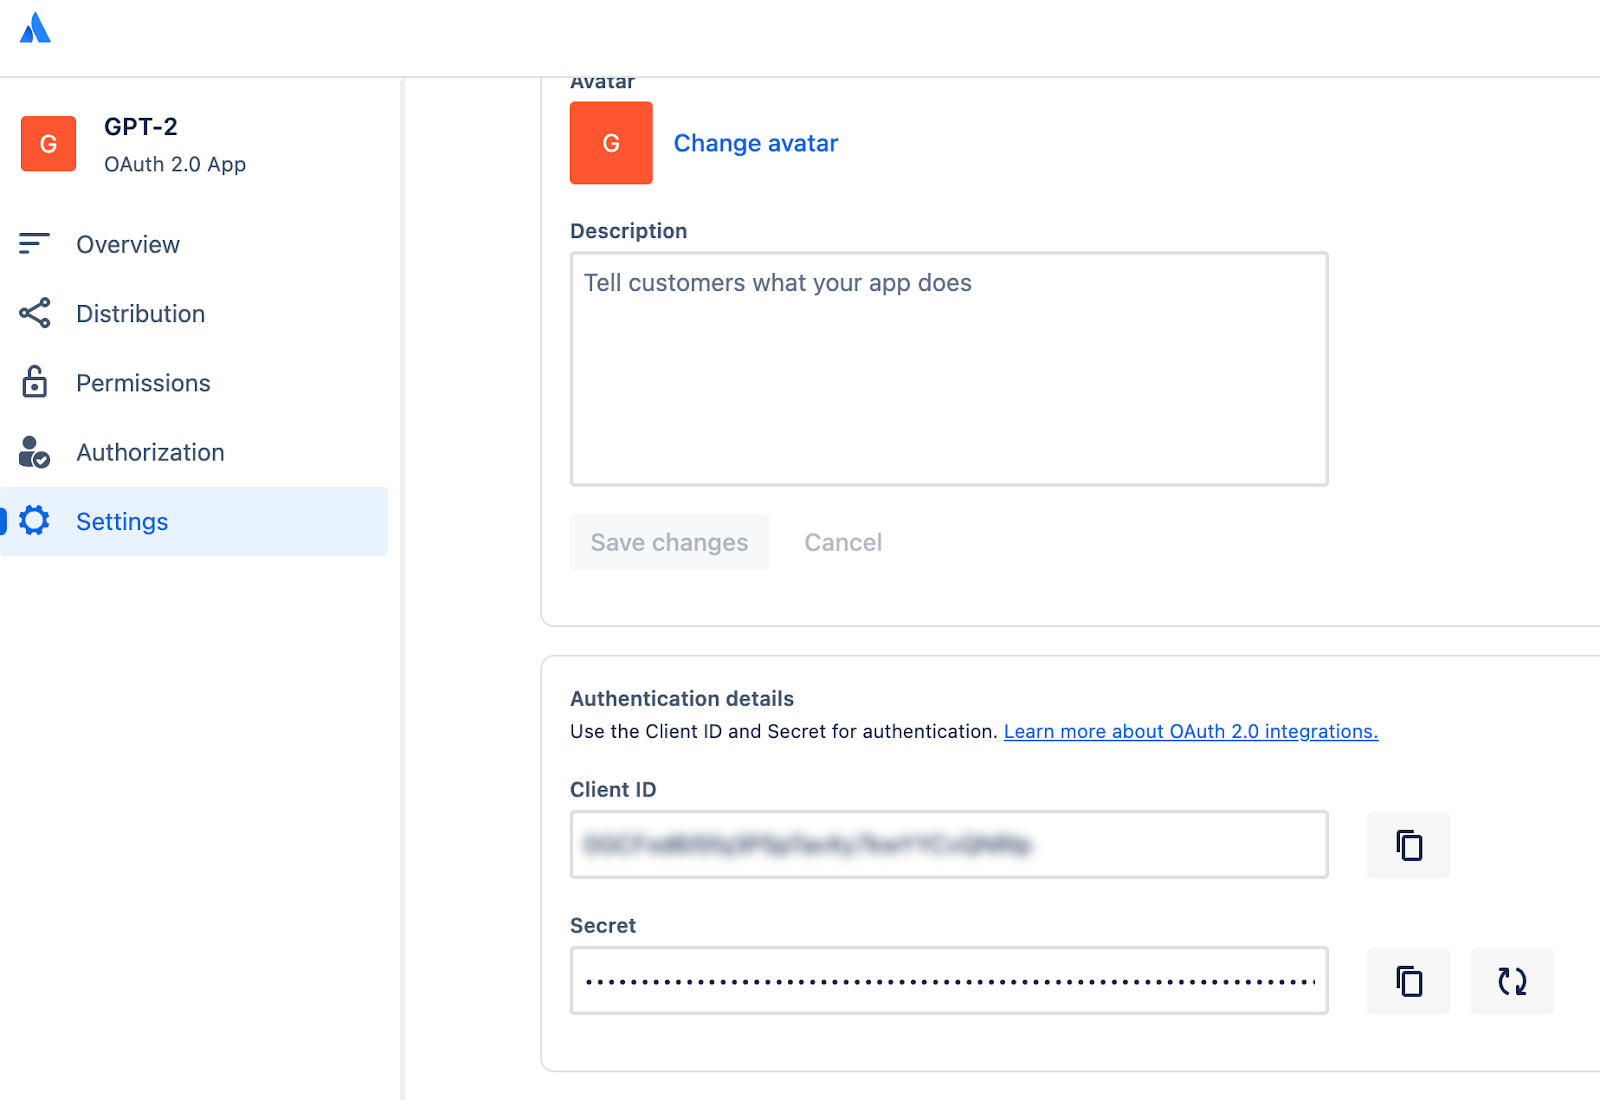
Task: Click the Settings gear icon
Action: [34, 521]
